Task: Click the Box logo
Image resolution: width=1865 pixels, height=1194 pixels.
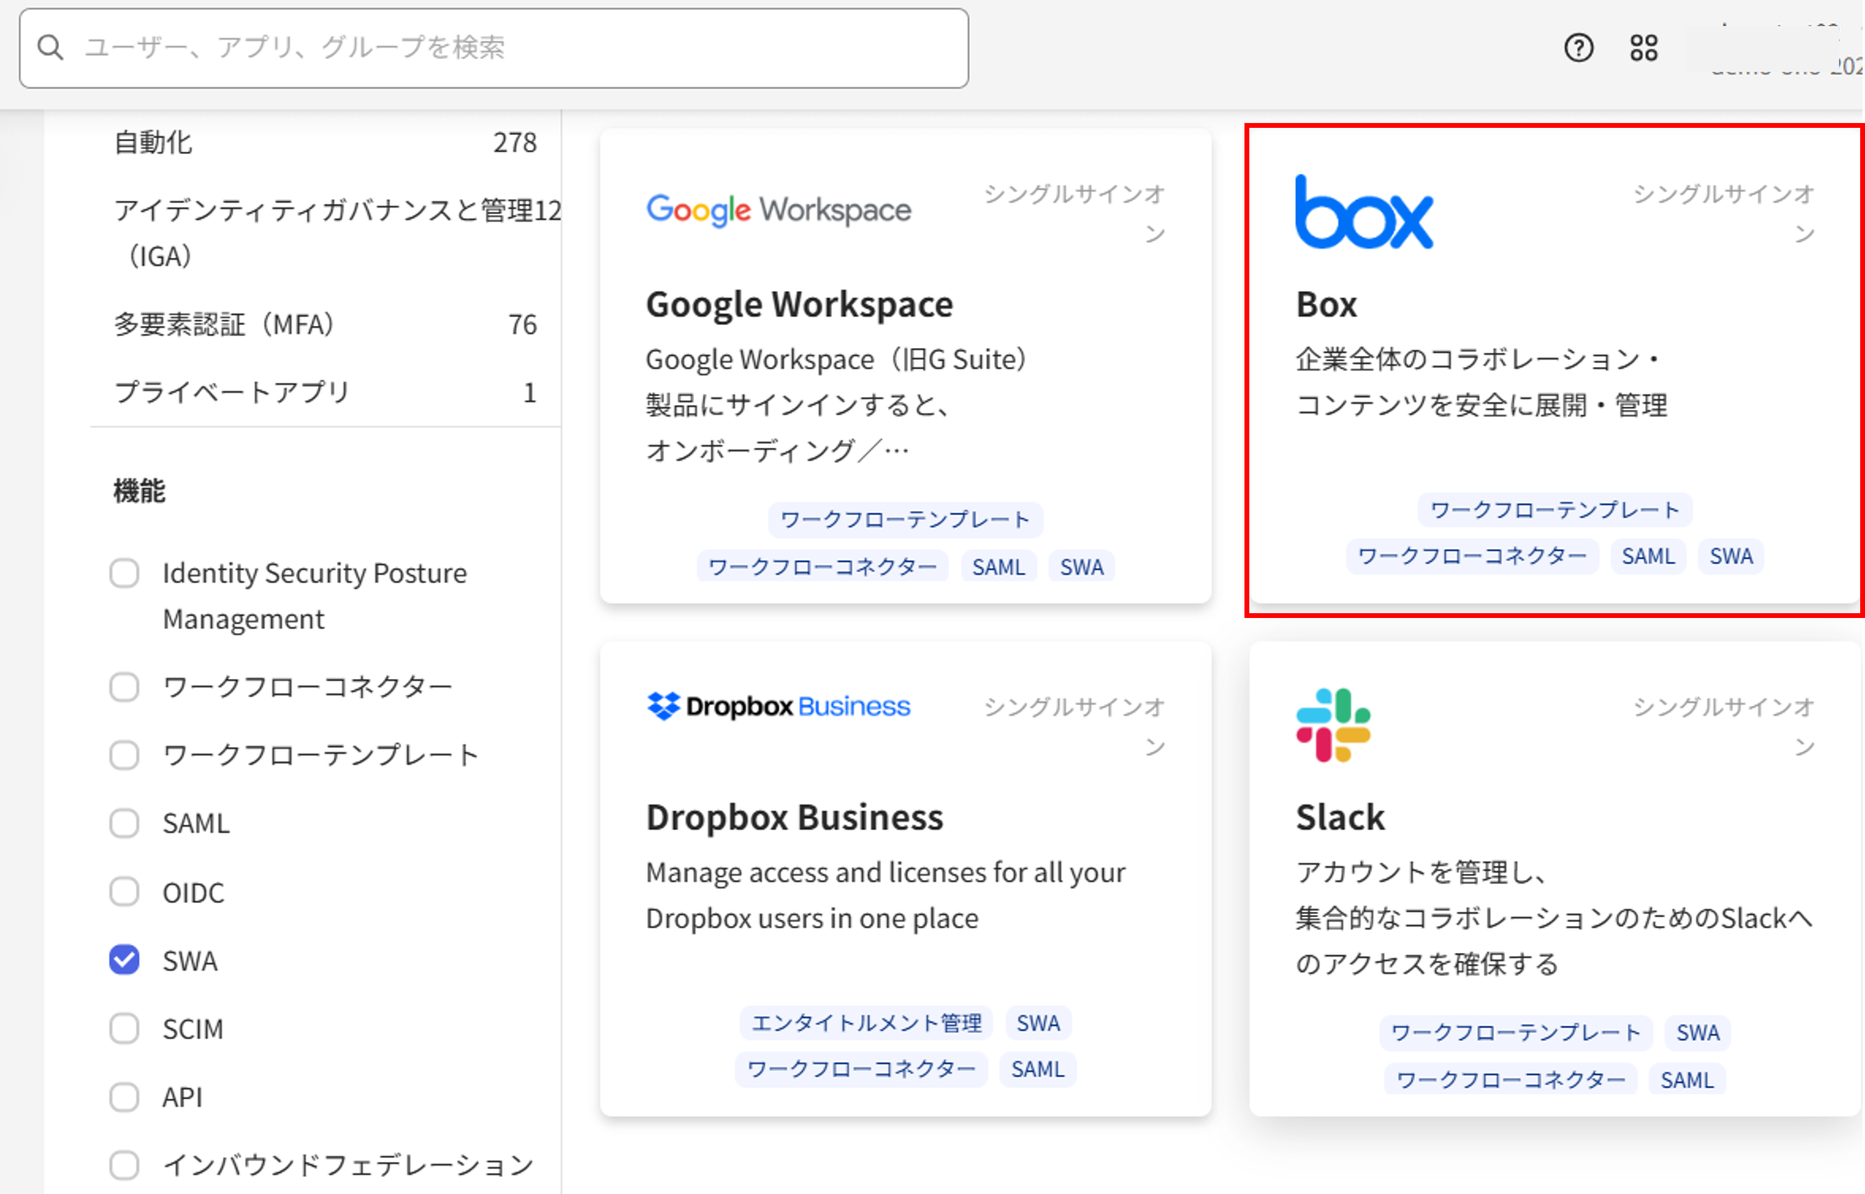Action: [1363, 212]
